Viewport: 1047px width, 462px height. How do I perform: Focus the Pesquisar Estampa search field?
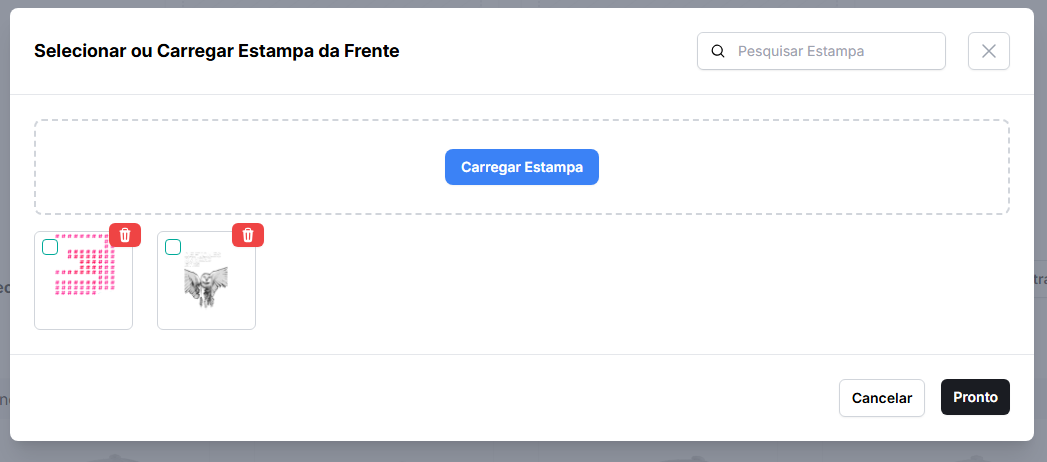point(835,51)
